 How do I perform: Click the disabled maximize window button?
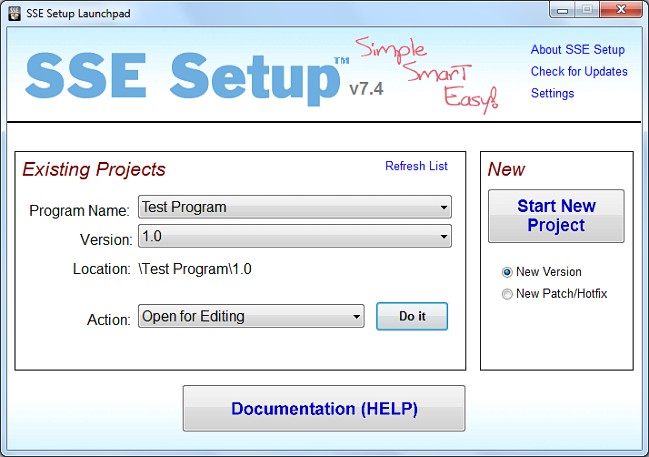coord(585,10)
